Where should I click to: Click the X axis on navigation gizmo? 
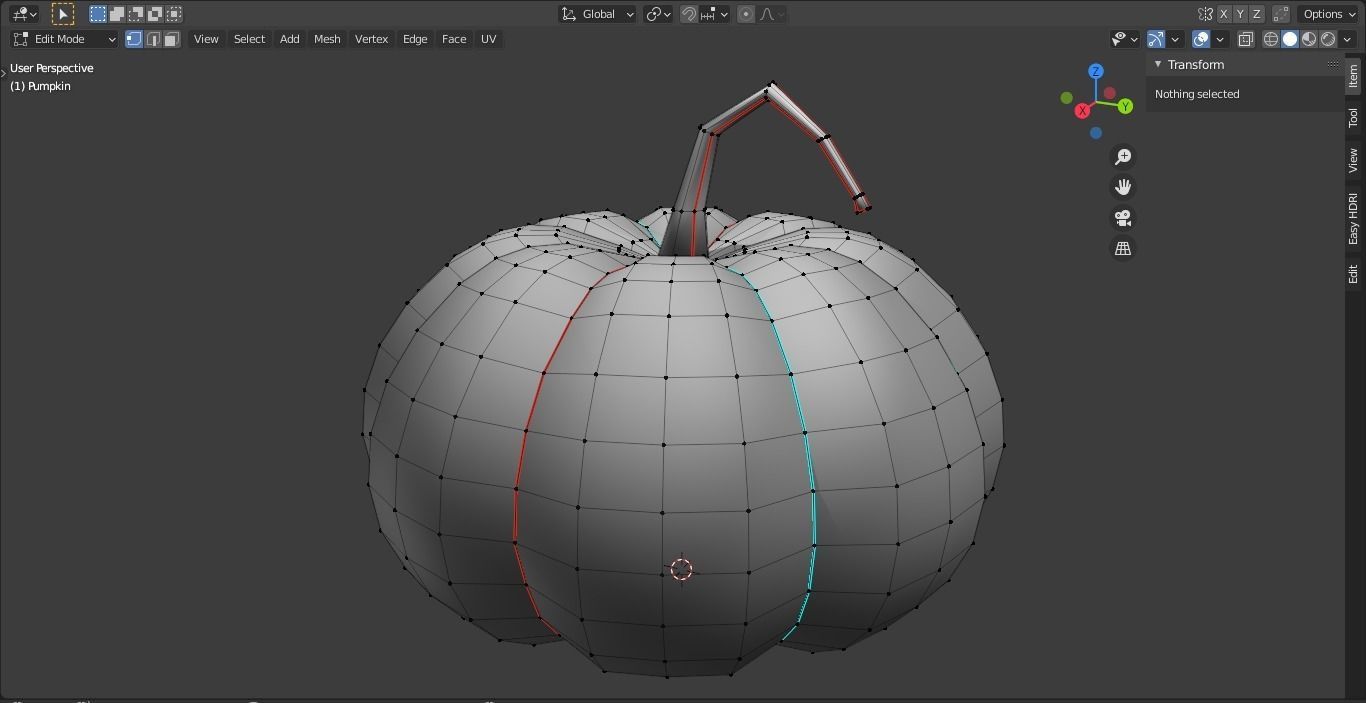(1082, 111)
